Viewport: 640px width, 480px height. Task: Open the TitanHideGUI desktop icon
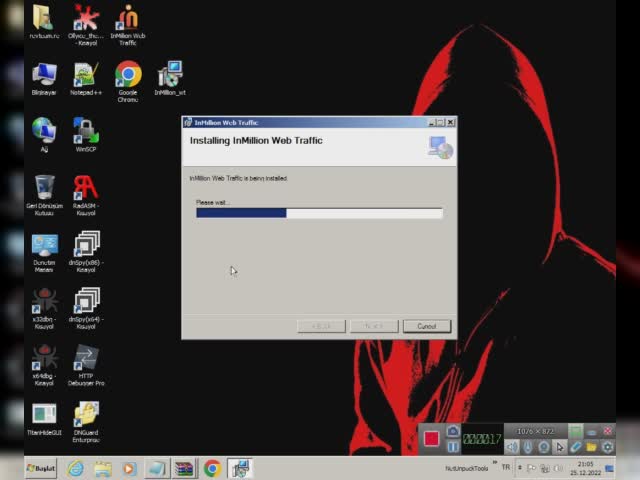44,420
